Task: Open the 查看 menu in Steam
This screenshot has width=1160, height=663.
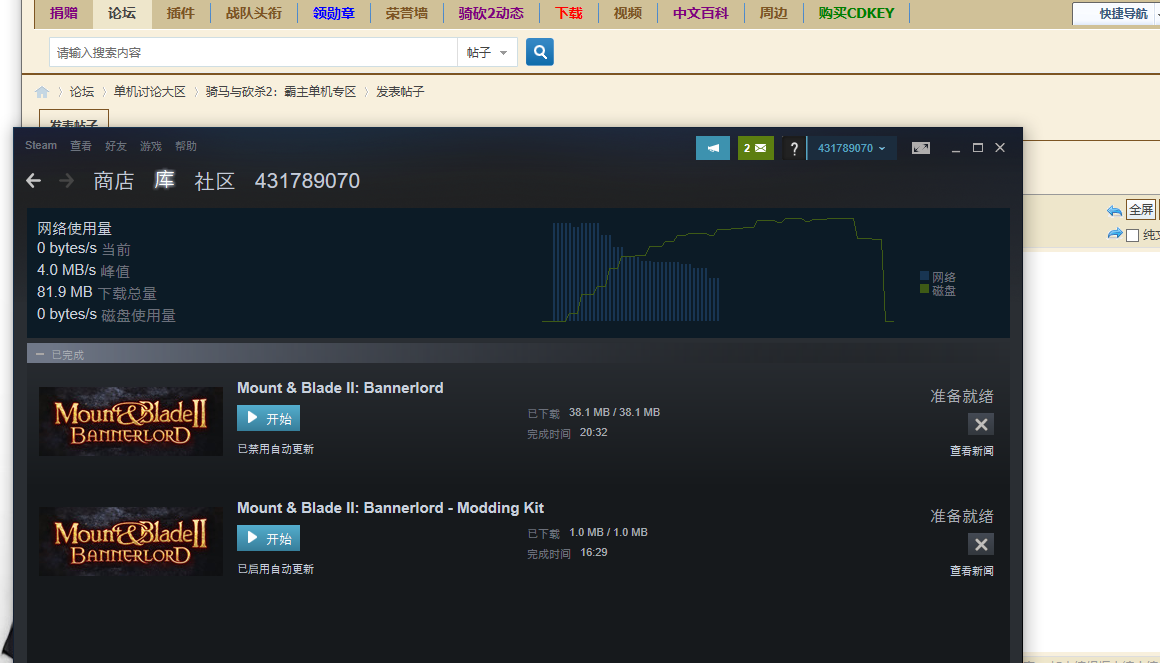Action: coord(81,146)
